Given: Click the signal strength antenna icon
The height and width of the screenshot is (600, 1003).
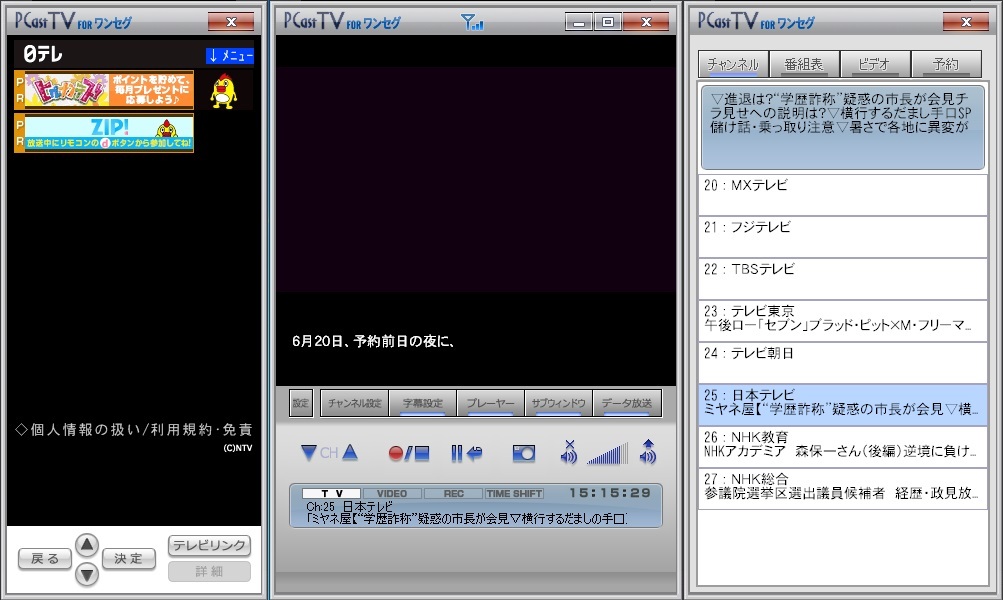Looking at the screenshot, I should click(472, 22).
